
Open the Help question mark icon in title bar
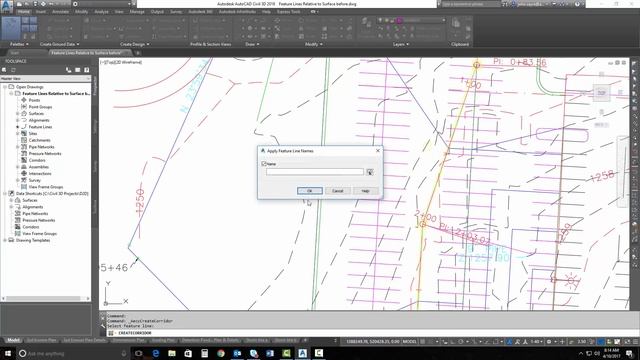(x=577, y=4)
